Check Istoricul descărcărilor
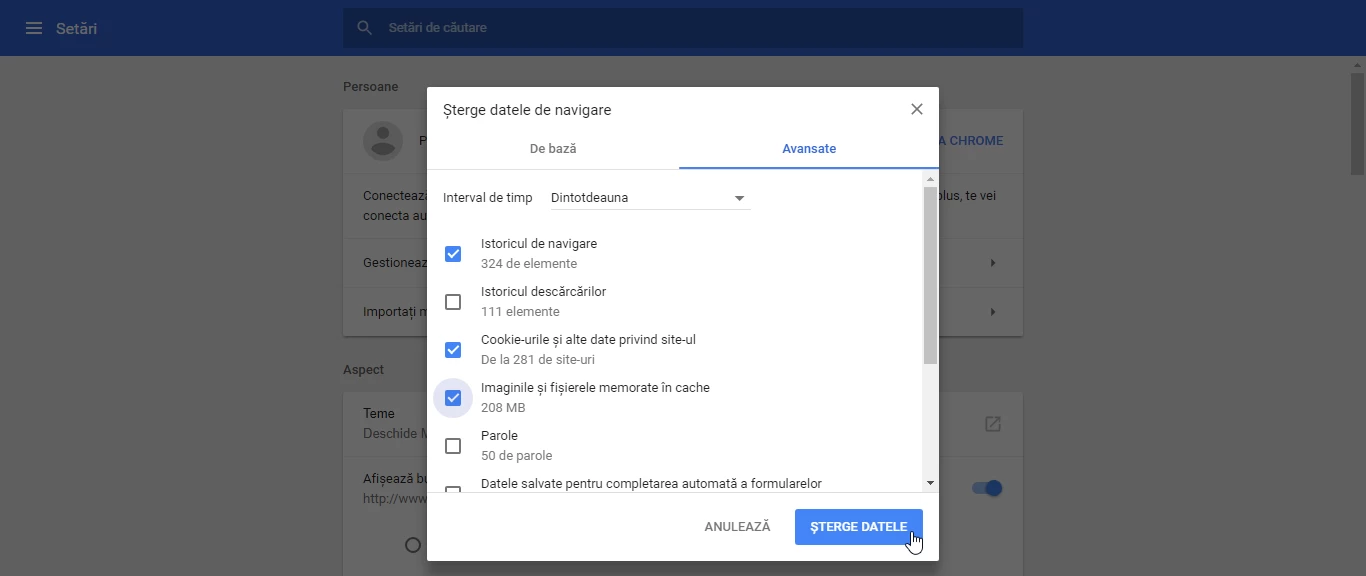 point(453,301)
